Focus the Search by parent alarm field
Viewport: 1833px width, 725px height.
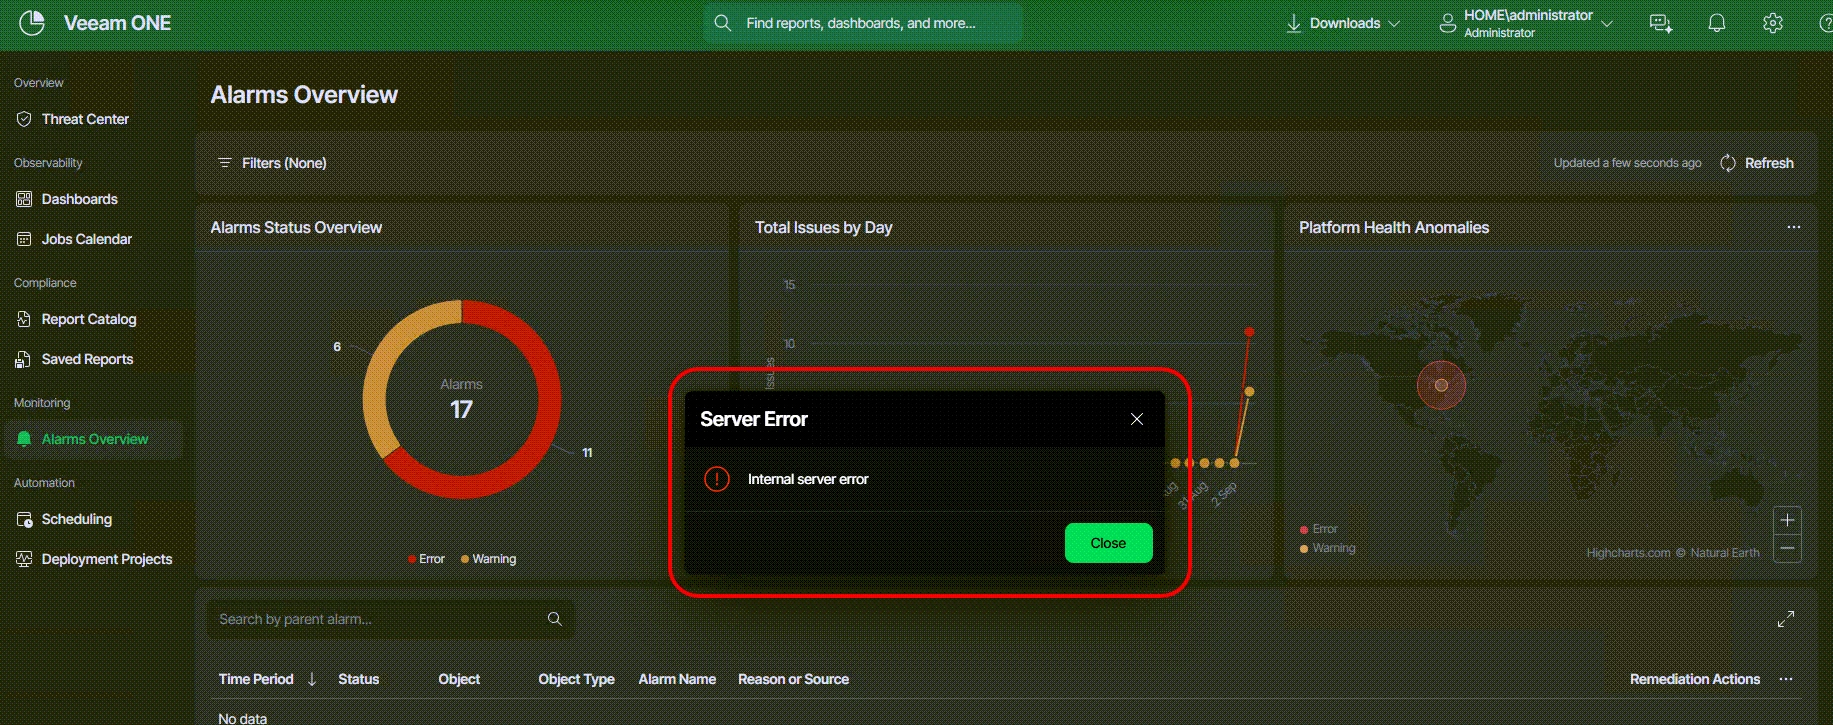click(x=390, y=619)
